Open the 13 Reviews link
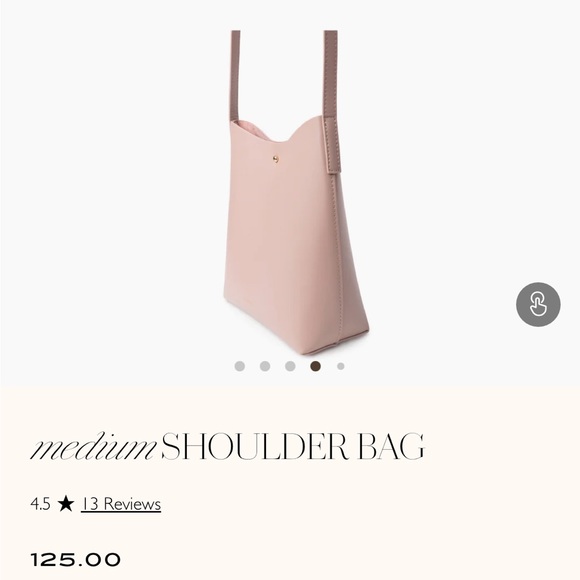The image size is (580, 580). (121, 504)
